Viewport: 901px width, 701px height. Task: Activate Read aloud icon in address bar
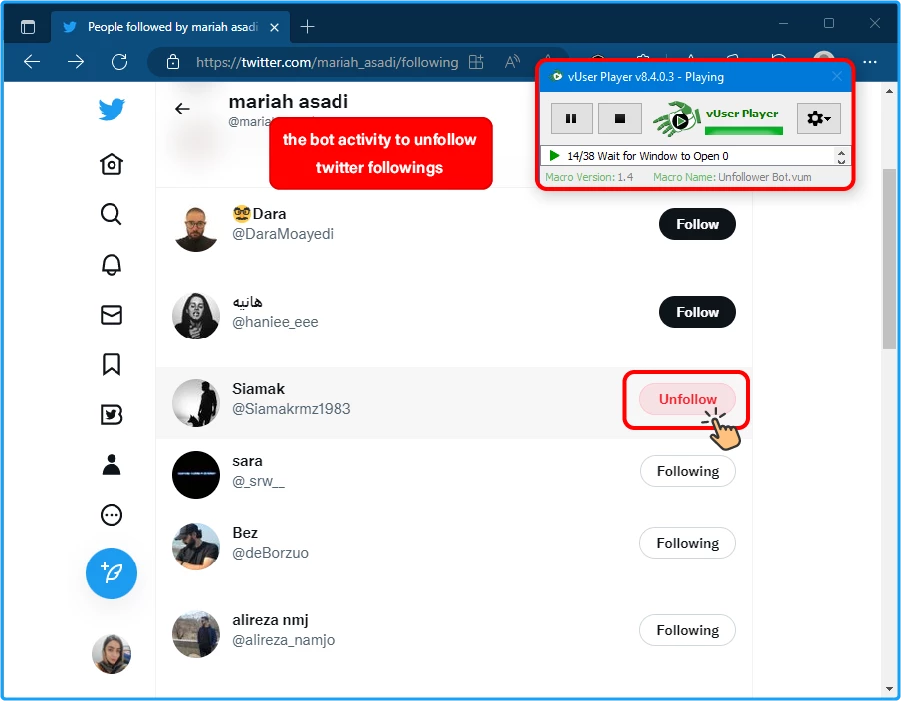pyautogui.click(x=512, y=61)
